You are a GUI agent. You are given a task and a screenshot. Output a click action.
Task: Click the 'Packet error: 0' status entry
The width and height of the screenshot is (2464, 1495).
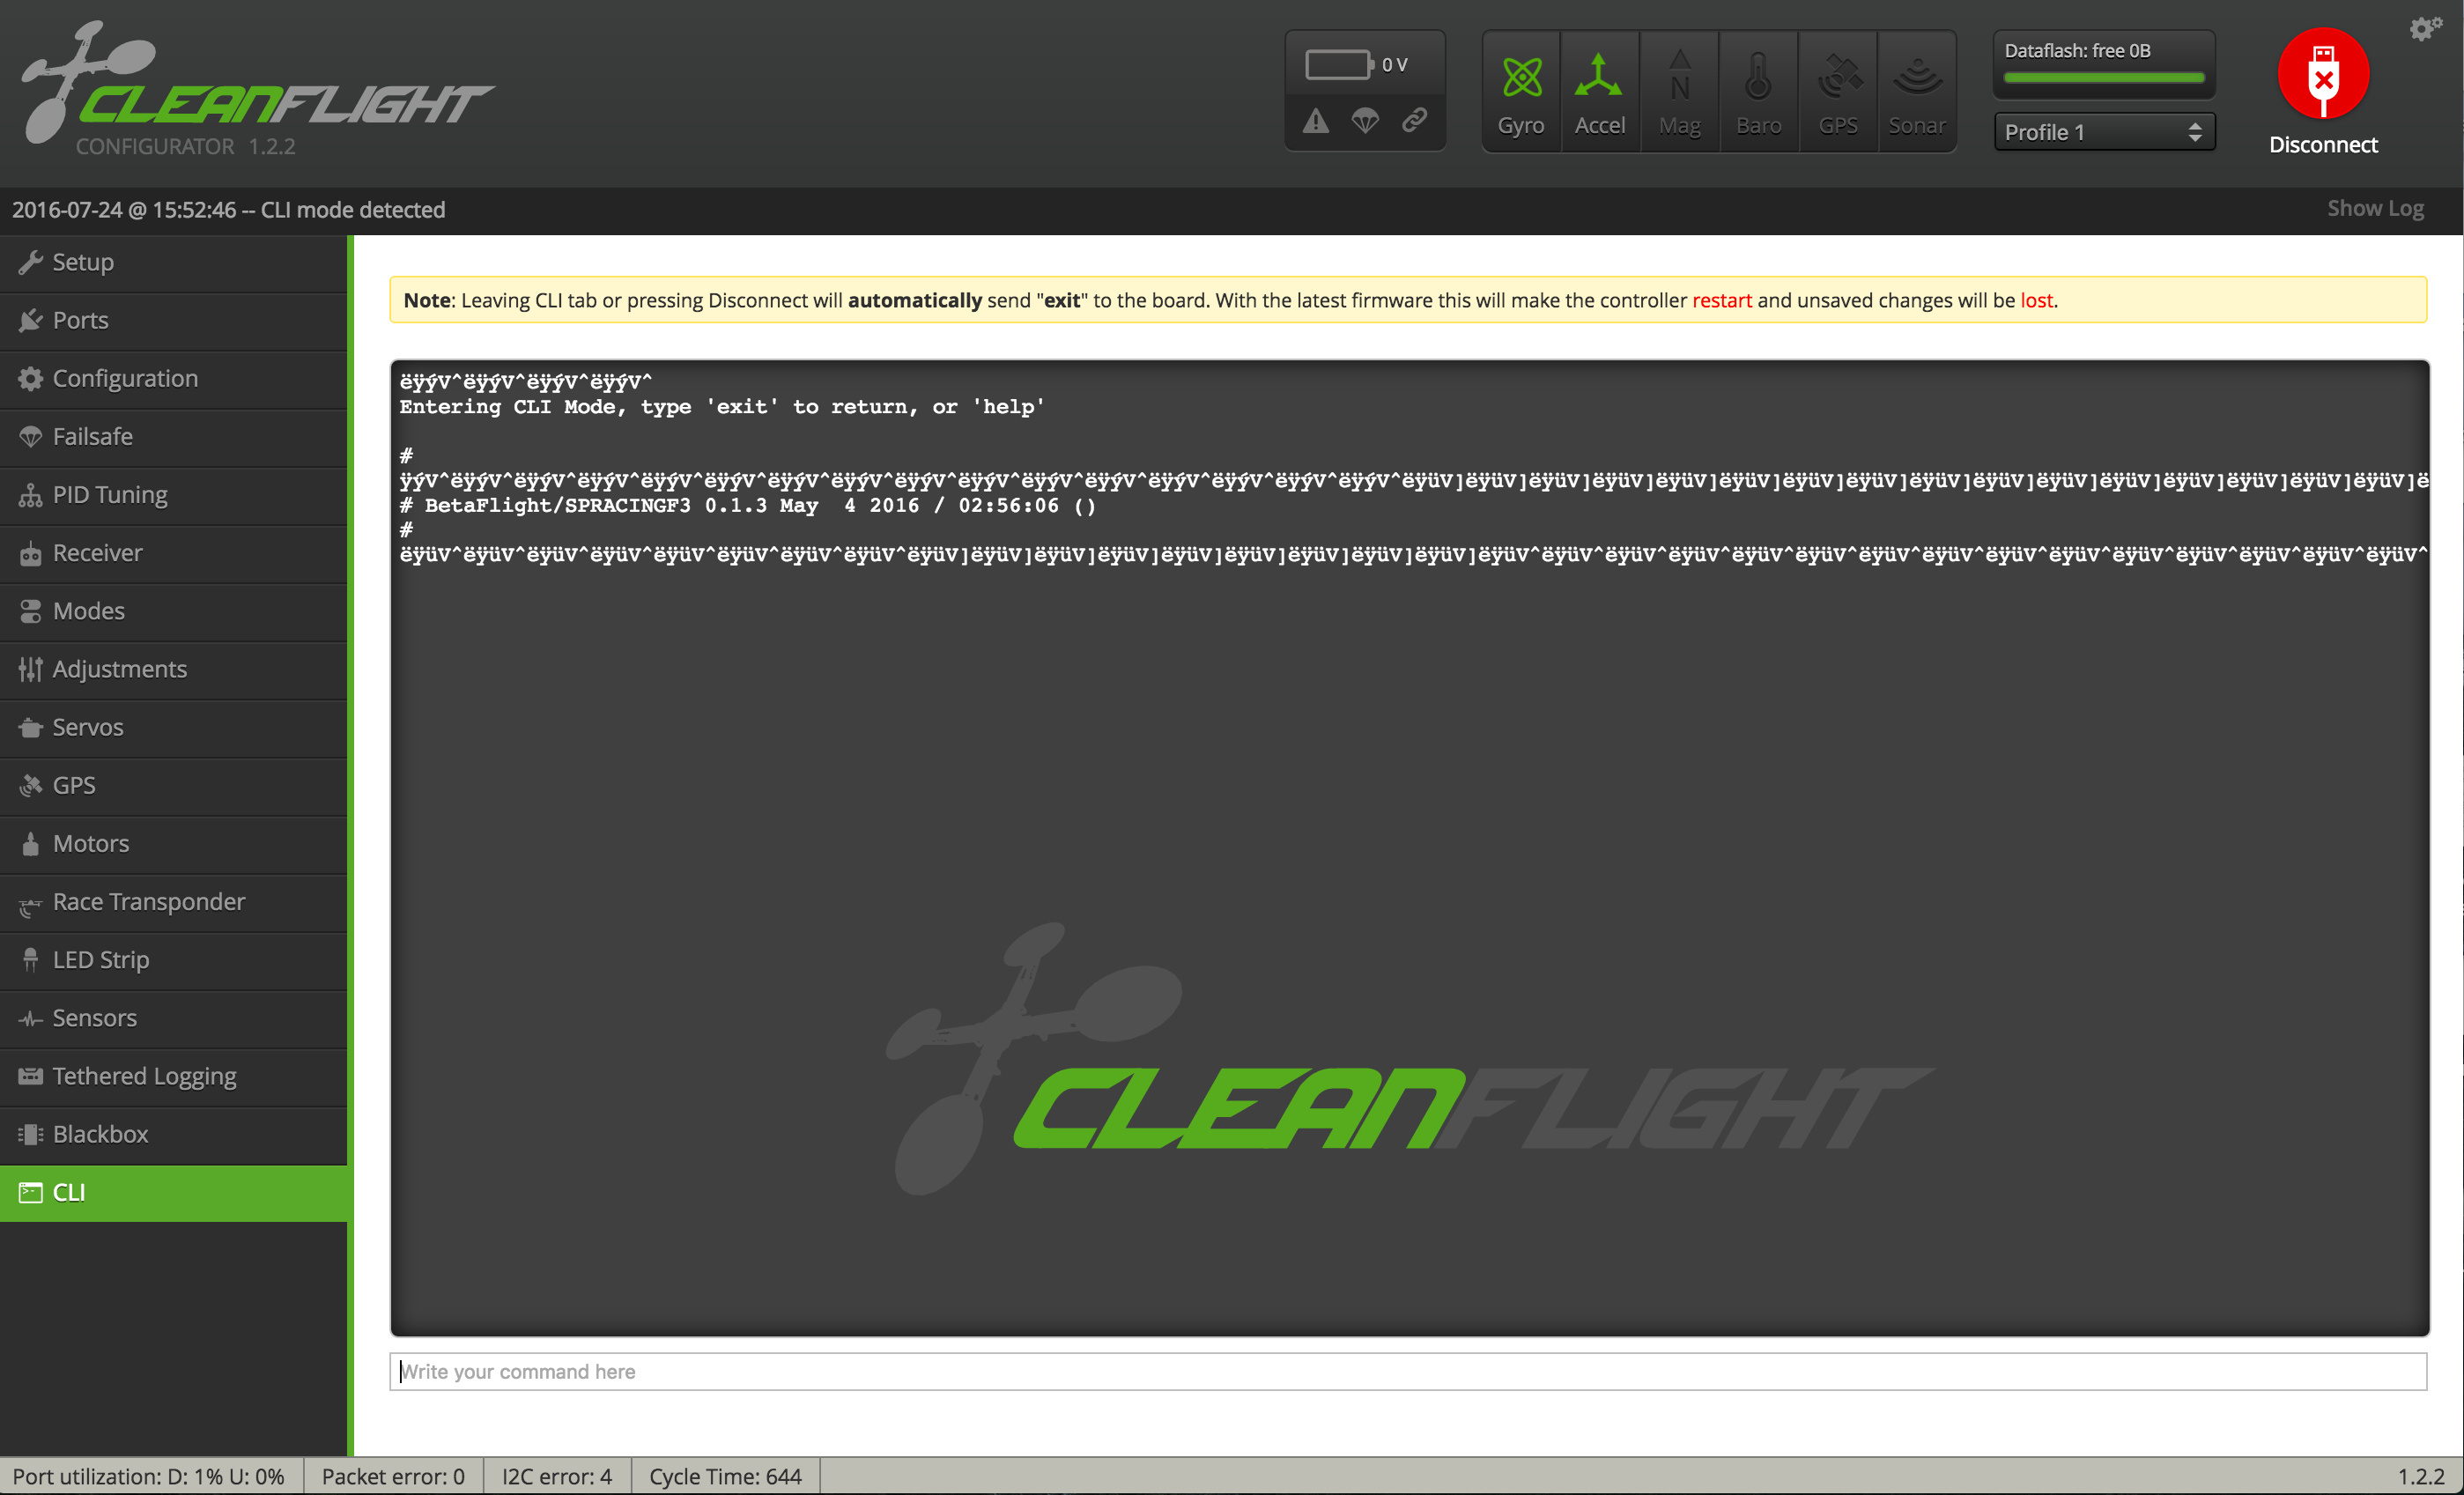(x=393, y=1476)
